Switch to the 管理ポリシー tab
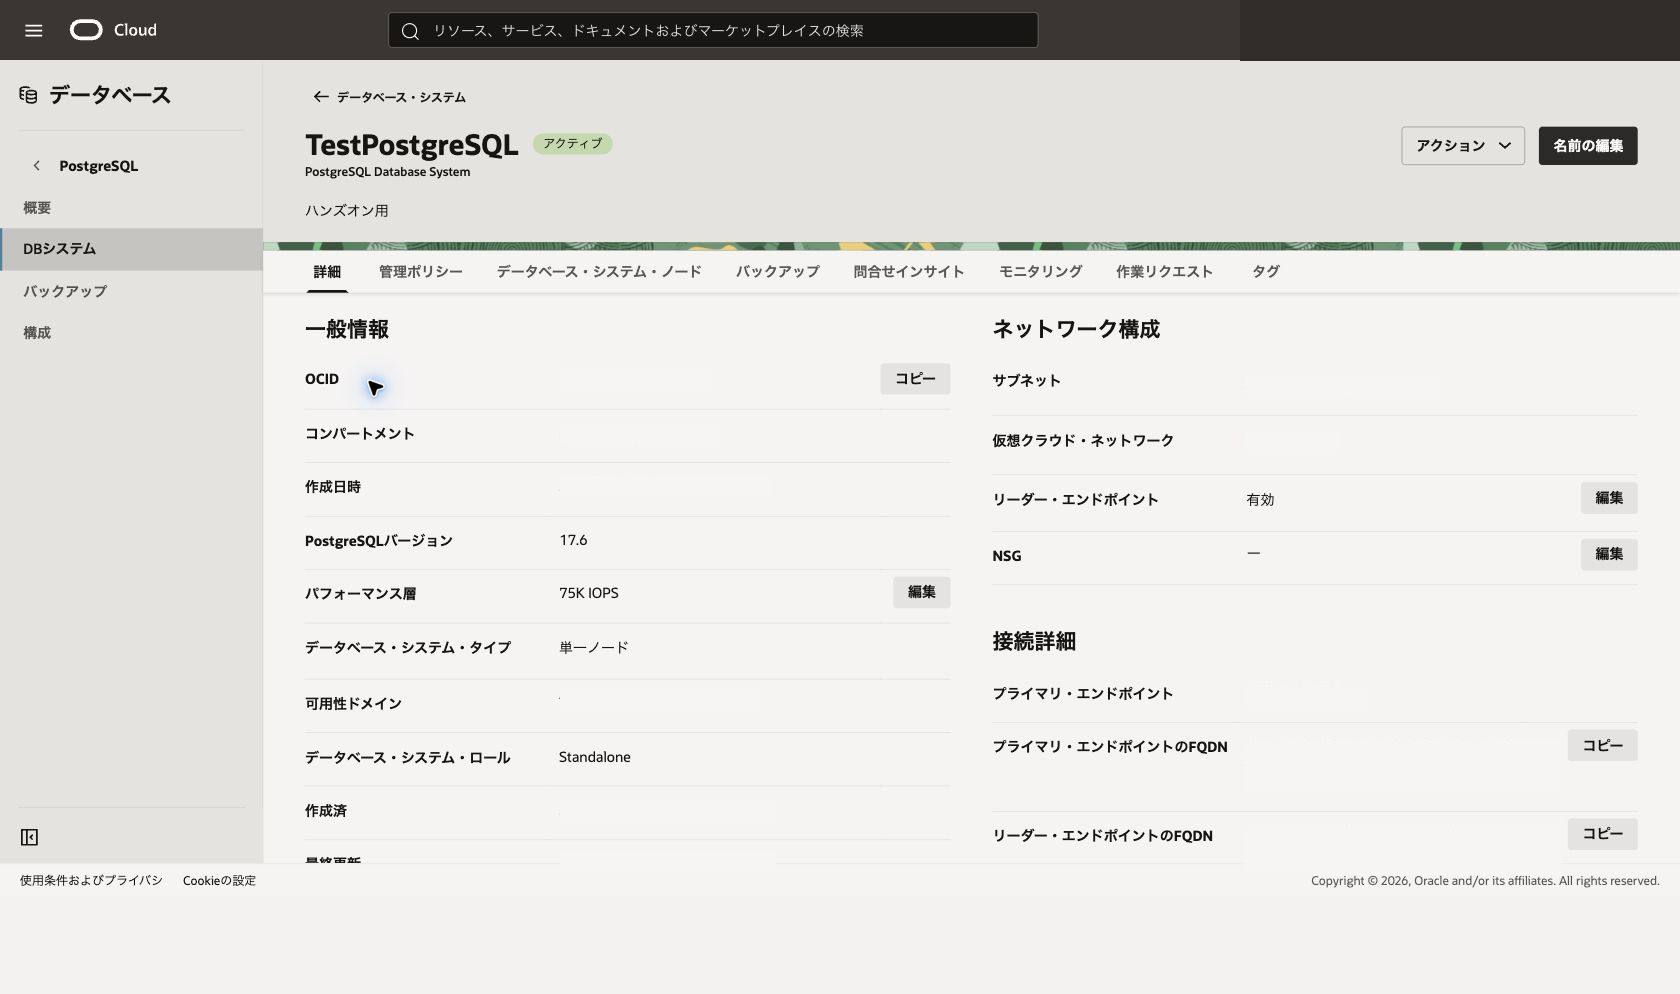Screen dimensions: 1680x994 (421, 272)
